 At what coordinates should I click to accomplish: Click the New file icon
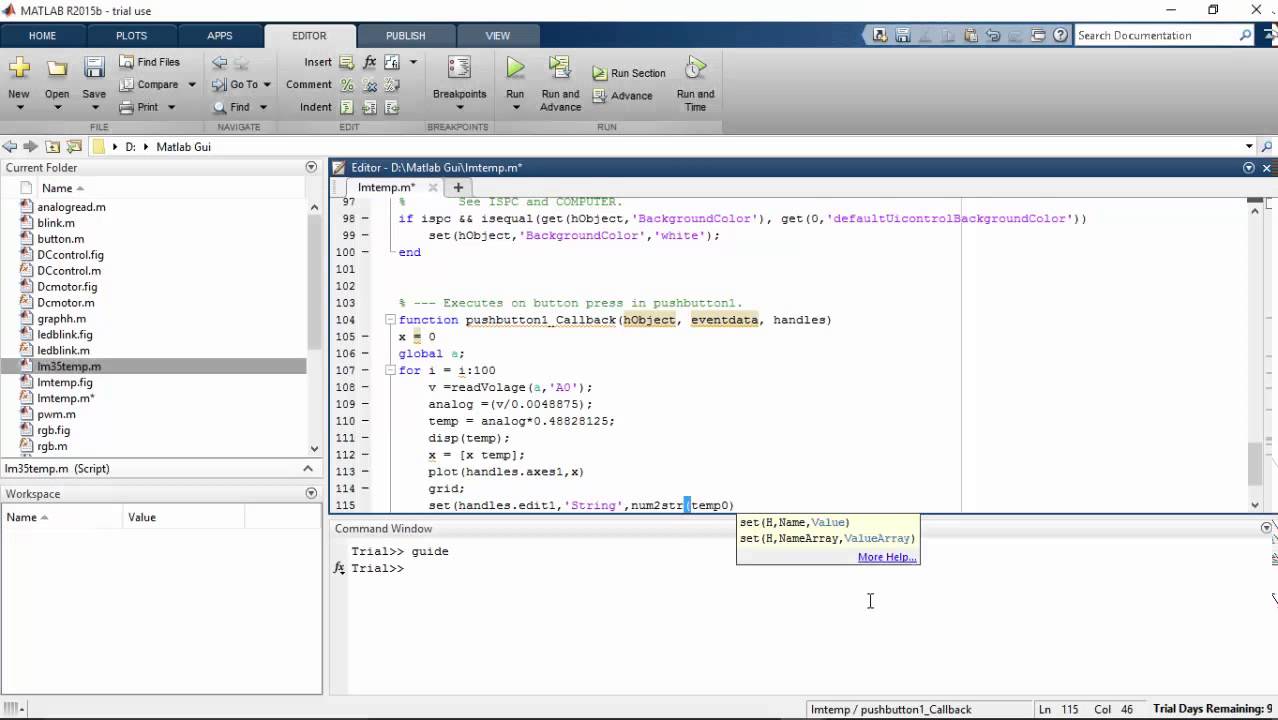click(x=19, y=68)
